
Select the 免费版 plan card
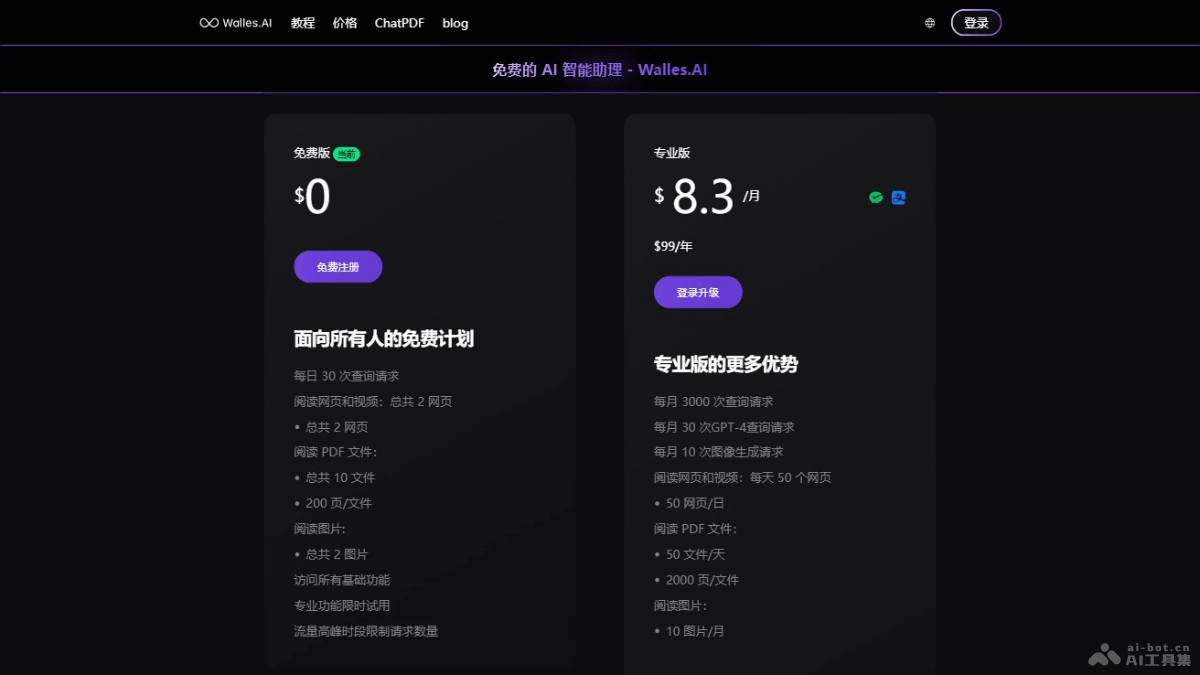coord(419,390)
